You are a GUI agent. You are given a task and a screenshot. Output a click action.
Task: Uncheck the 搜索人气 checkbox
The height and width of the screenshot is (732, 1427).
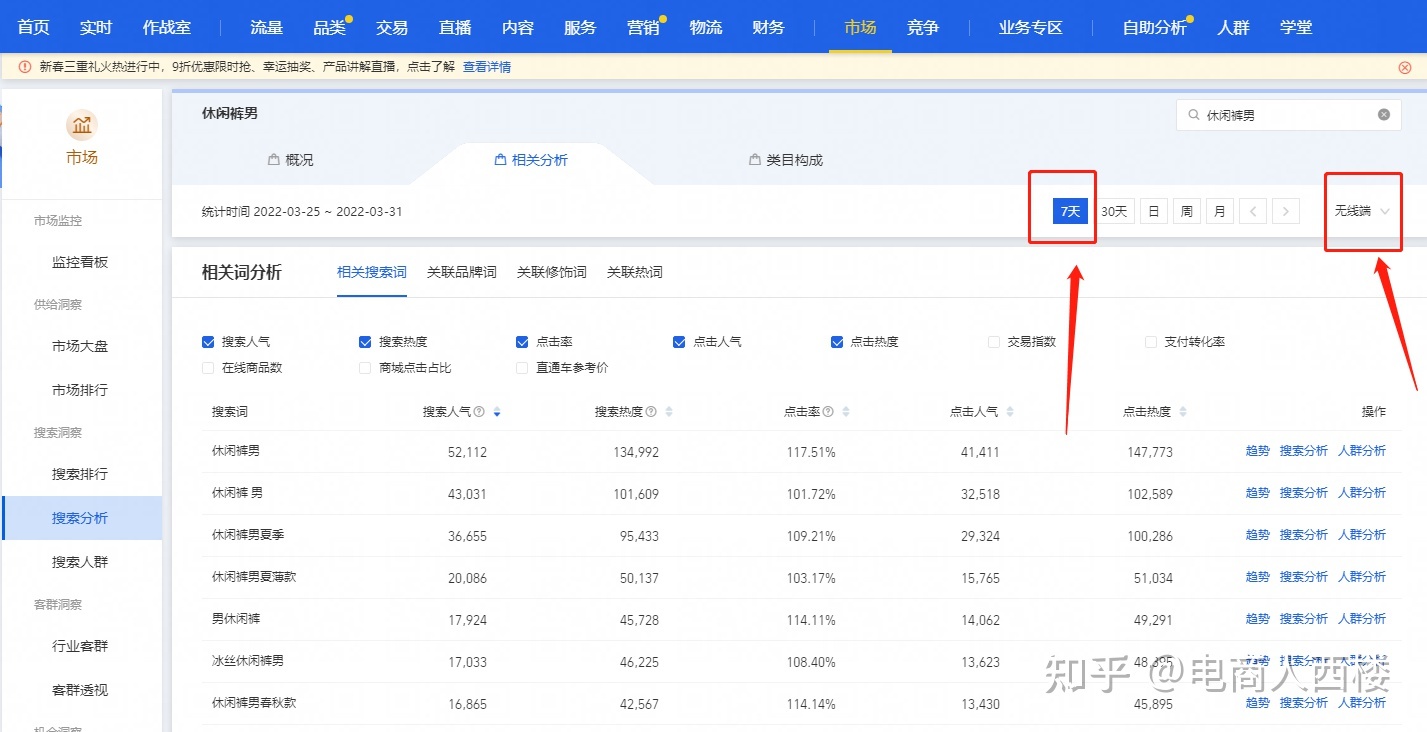click(x=208, y=342)
